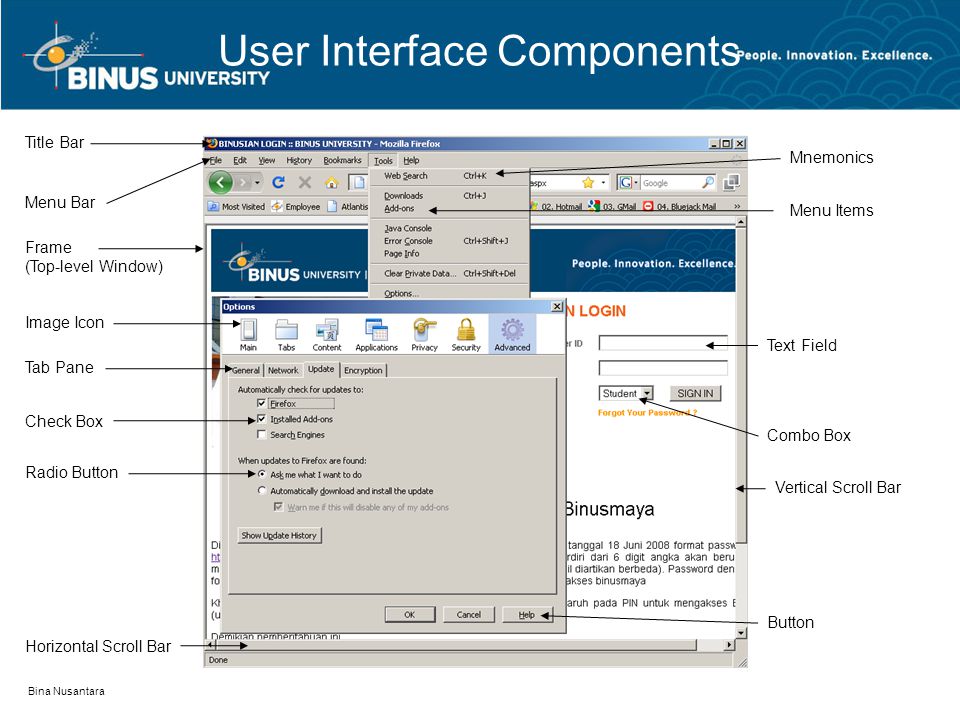Screen dimensions: 960x720
Task: Switch to the General tab
Action: coord(246,370)
